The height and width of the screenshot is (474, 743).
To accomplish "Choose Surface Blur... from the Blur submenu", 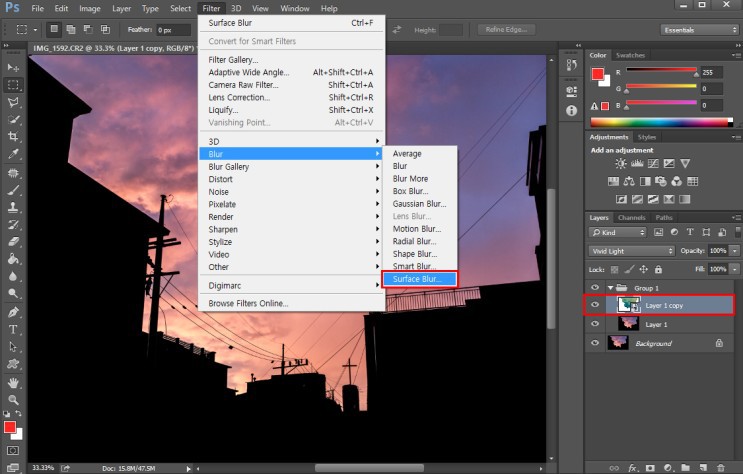I will pyautogui.click(x=419, y=279).
